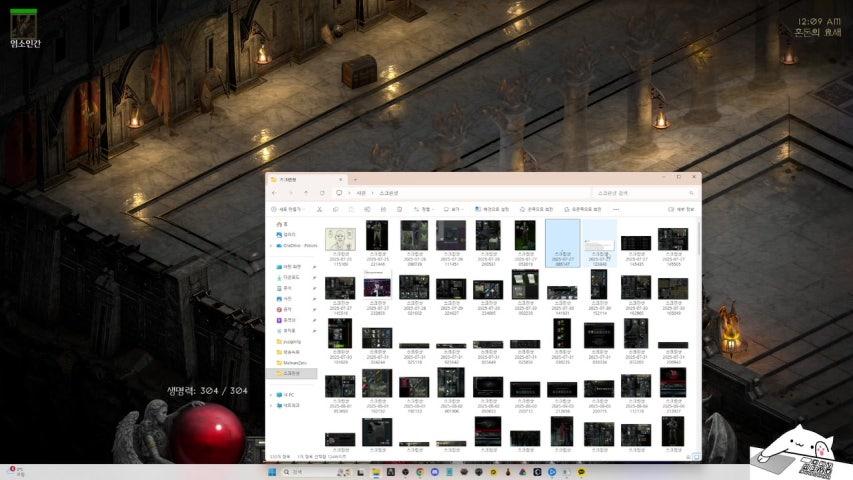Viewport: 853px width, 480px height.
Task: Click the Up directory arrow in Explorer
Action: point(306,192)
